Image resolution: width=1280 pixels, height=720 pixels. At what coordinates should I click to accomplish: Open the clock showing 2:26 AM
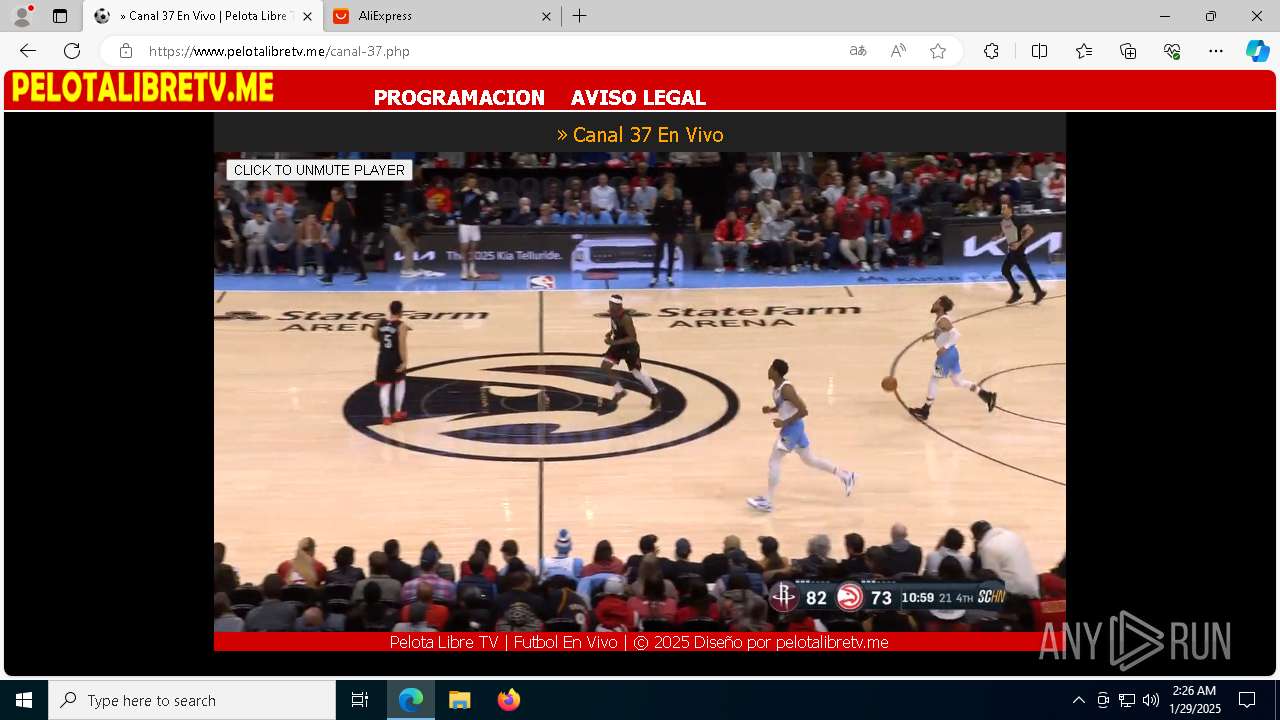[1195, 700]
